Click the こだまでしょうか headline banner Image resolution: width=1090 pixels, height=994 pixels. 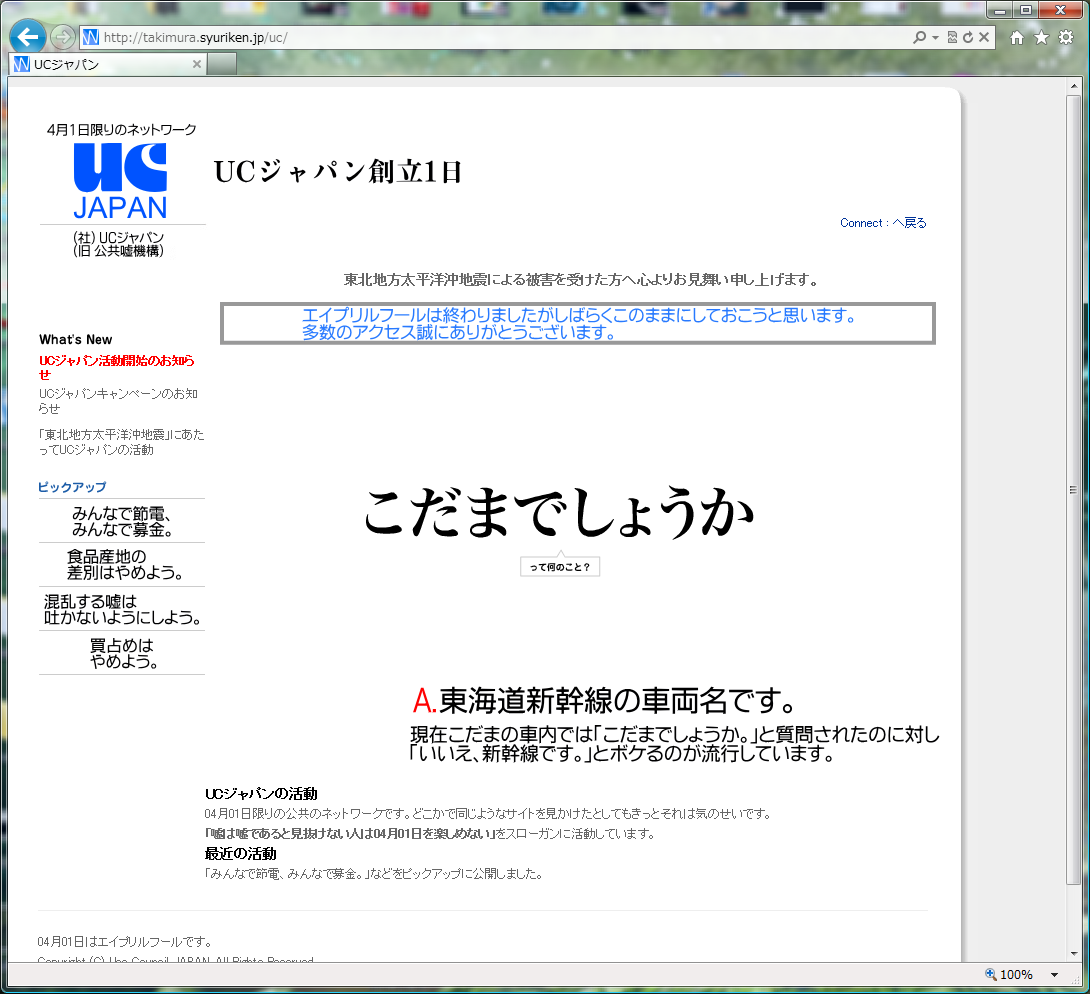[559, 513]
